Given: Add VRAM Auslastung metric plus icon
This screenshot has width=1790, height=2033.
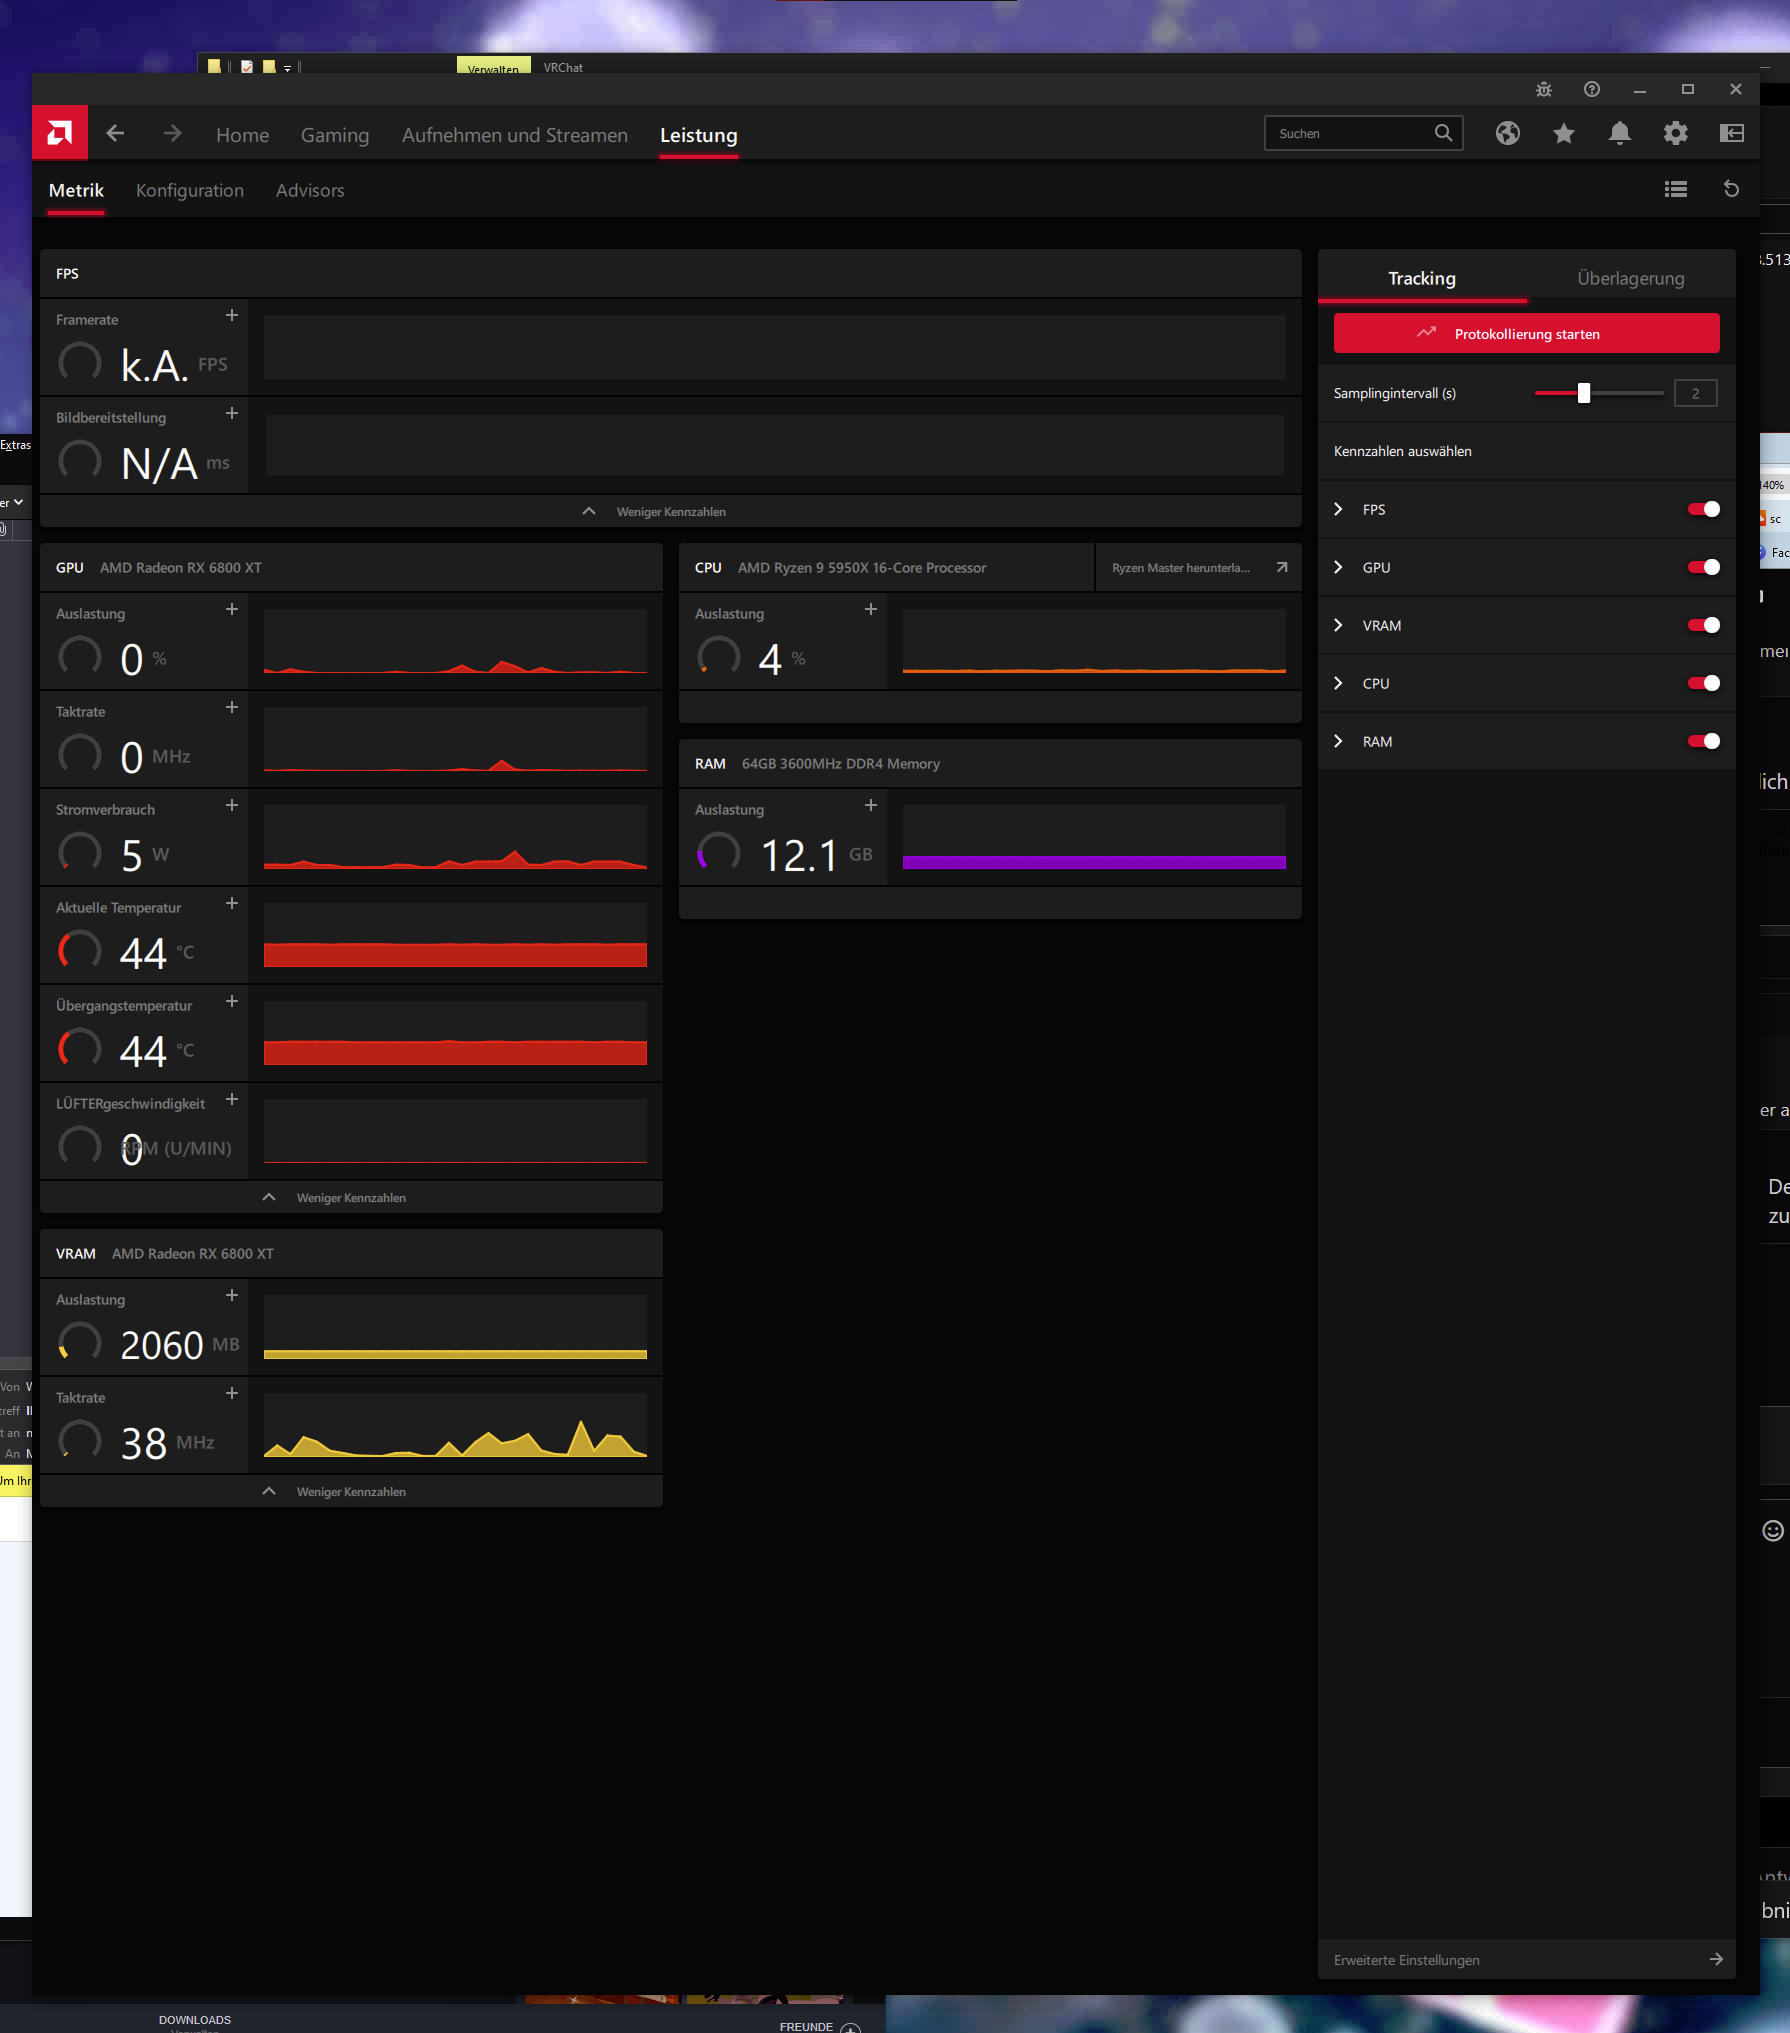Looking at the screenshot, I should (x=232, y=1295).
